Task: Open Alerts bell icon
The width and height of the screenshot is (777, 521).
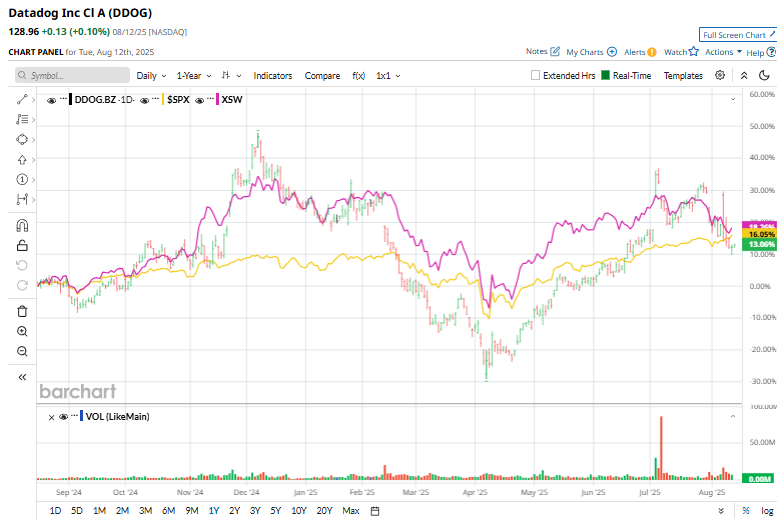Action: point(652,52)
